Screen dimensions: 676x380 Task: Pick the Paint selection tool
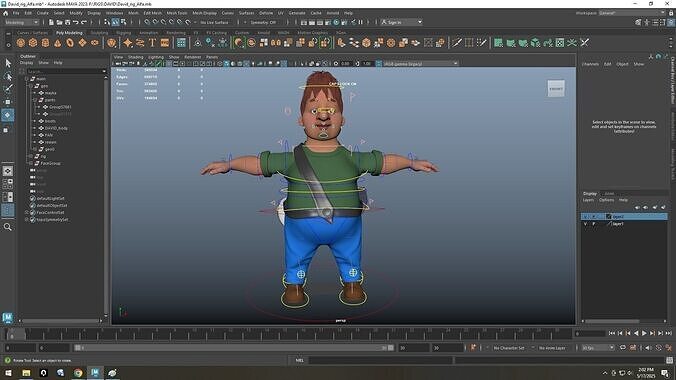8,89
